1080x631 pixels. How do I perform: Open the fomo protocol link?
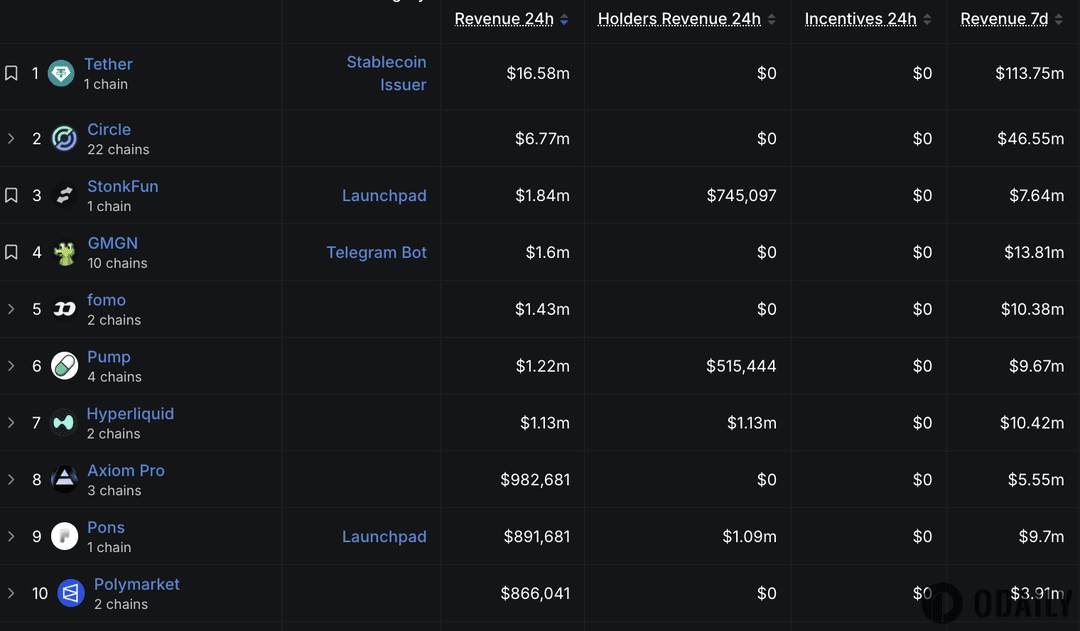click(x=106, y=300)
